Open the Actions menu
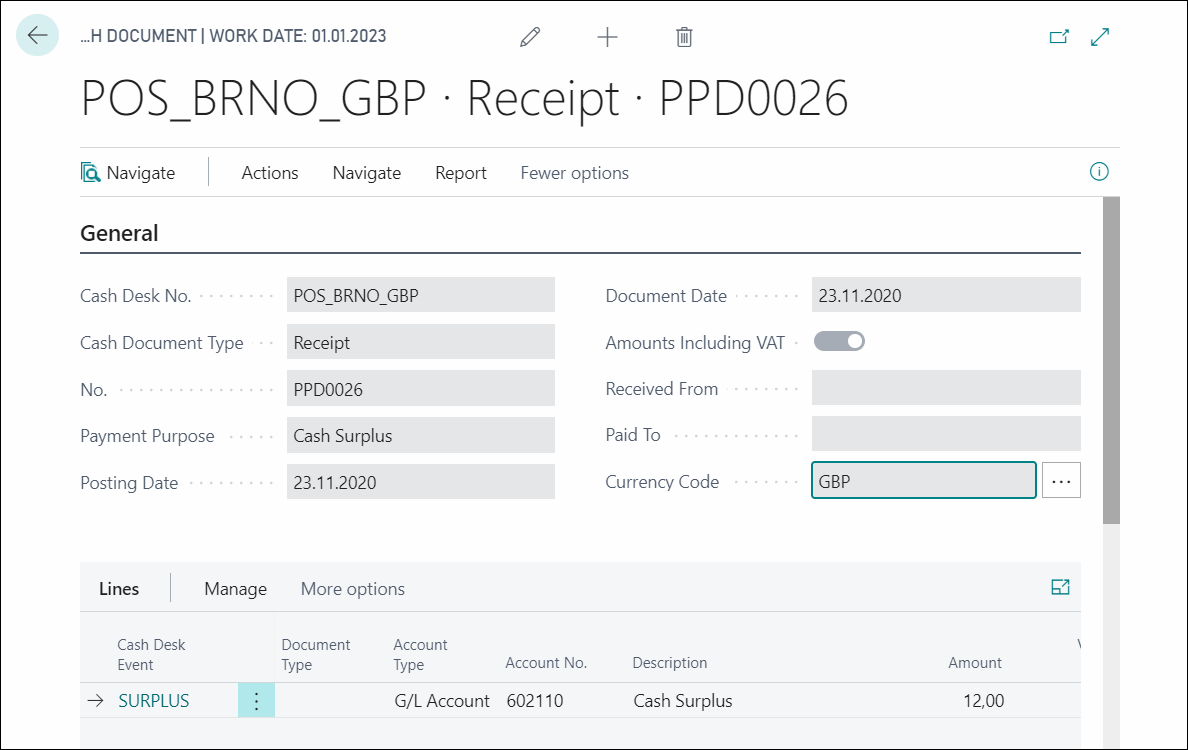1188x750 pixels. pos(270,173)
